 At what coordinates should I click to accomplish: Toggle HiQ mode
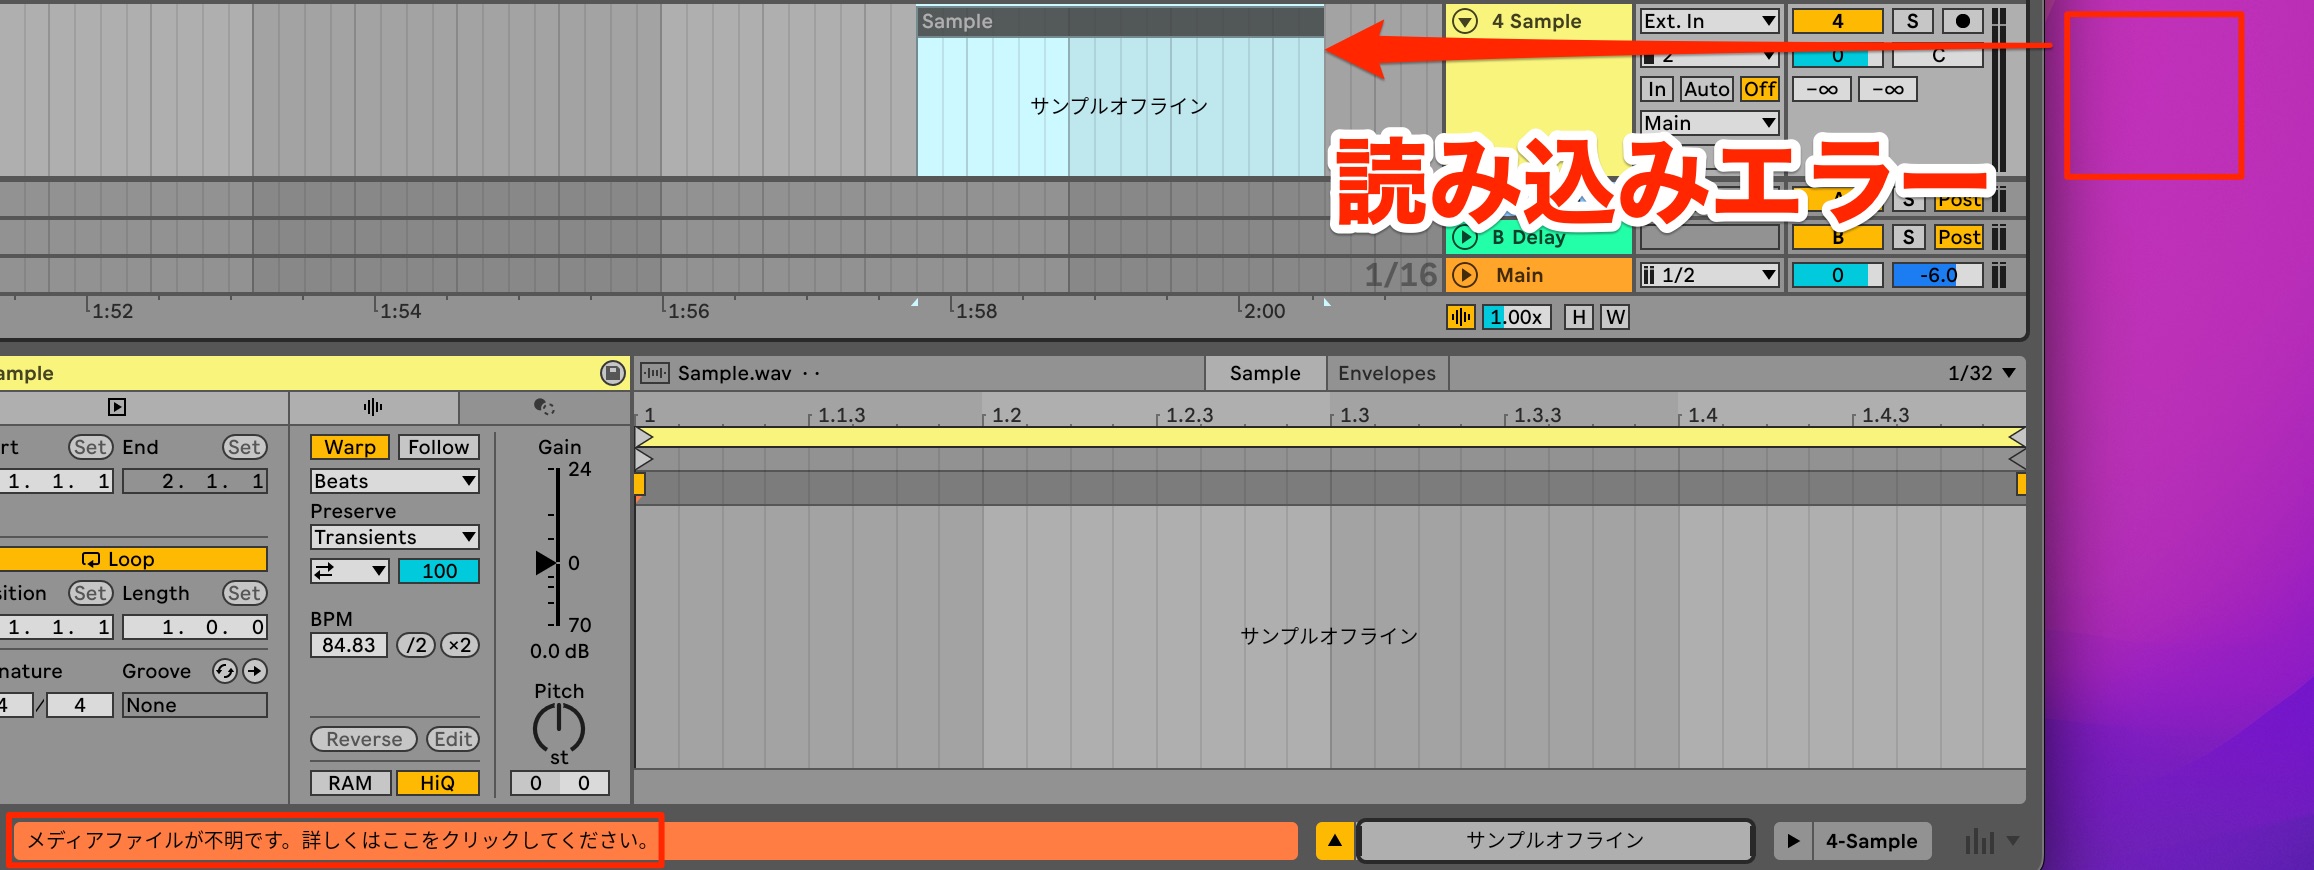click(x=438, y=783)
